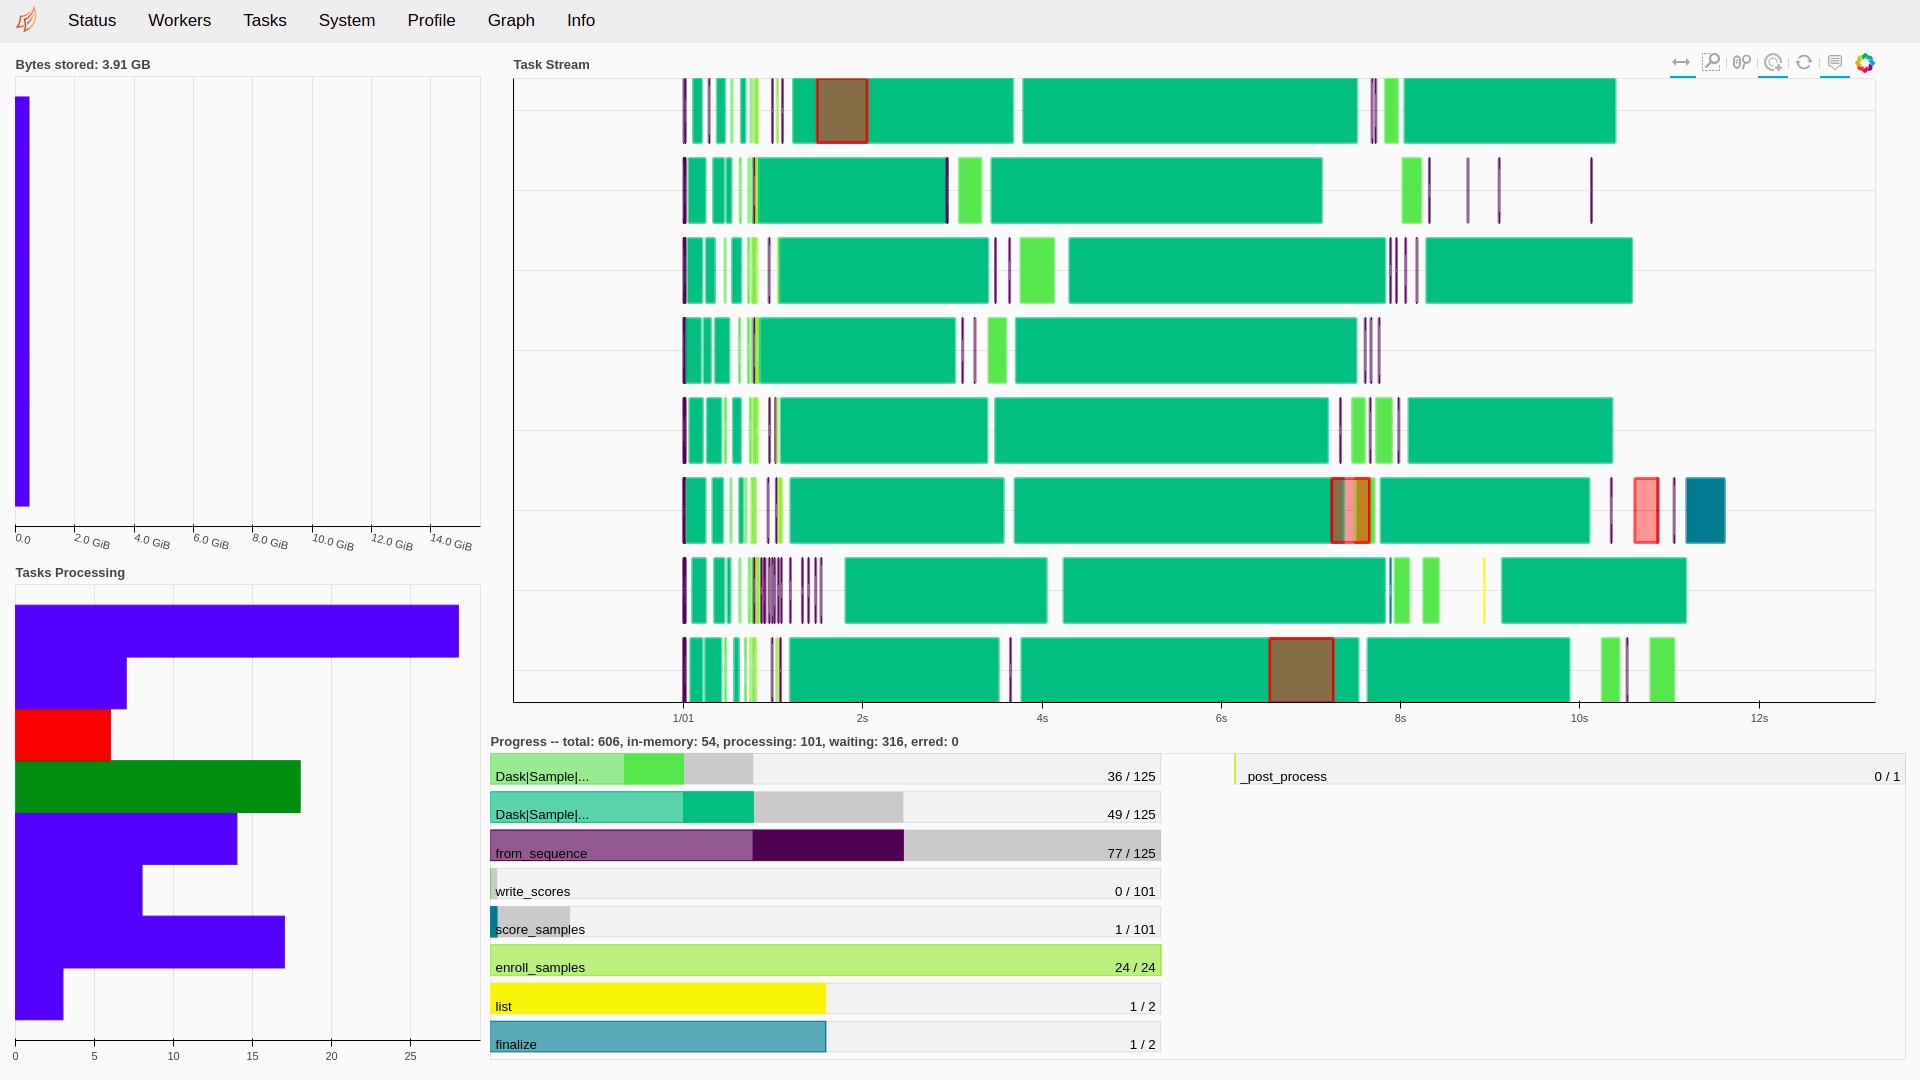Reset the Task Stream view
Viewport: 1920px width, 1080px height.
pyautogui.click(x=1804, y=62)
